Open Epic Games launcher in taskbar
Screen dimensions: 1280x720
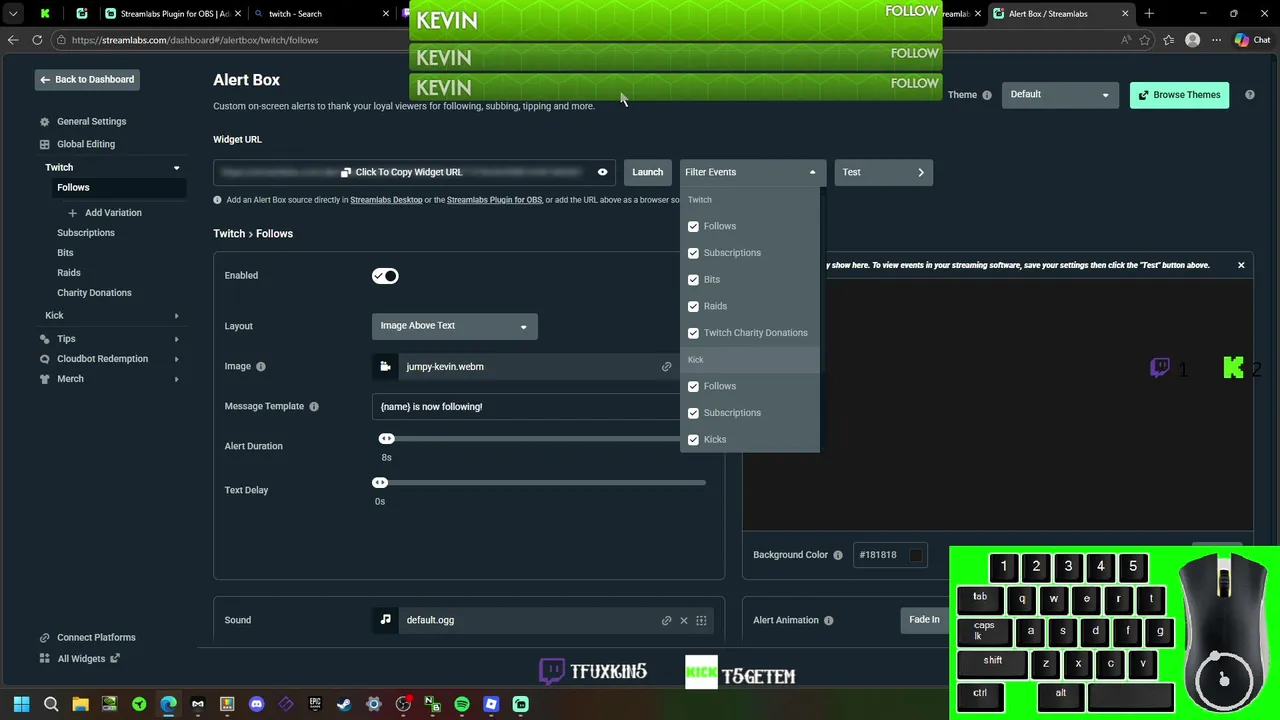click(315, 704)
